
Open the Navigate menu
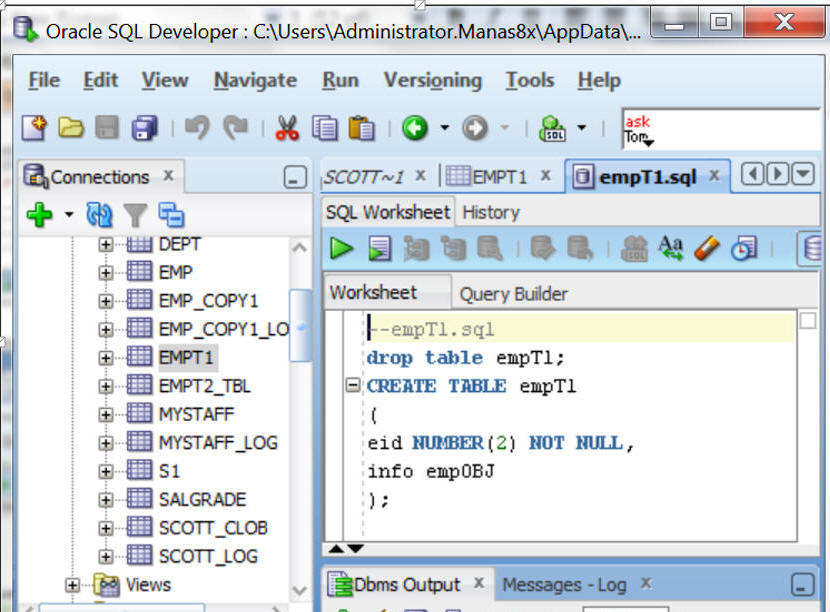pyautogui.click(x=255, y=80)
